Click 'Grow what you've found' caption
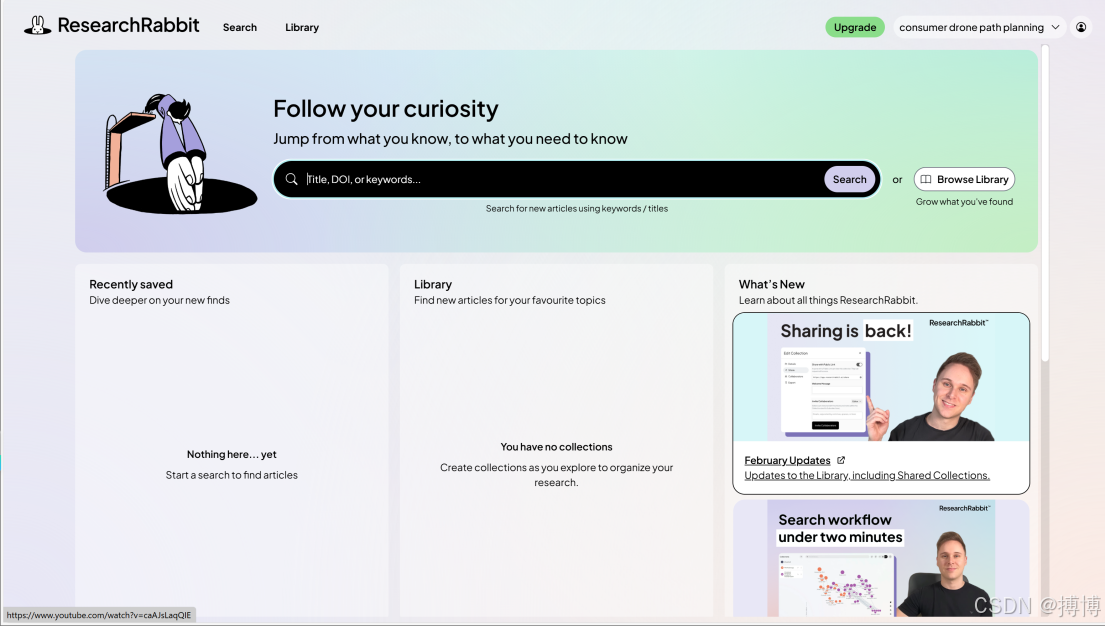This screenshot has width=1105, height=626. [x=964, y=202]
